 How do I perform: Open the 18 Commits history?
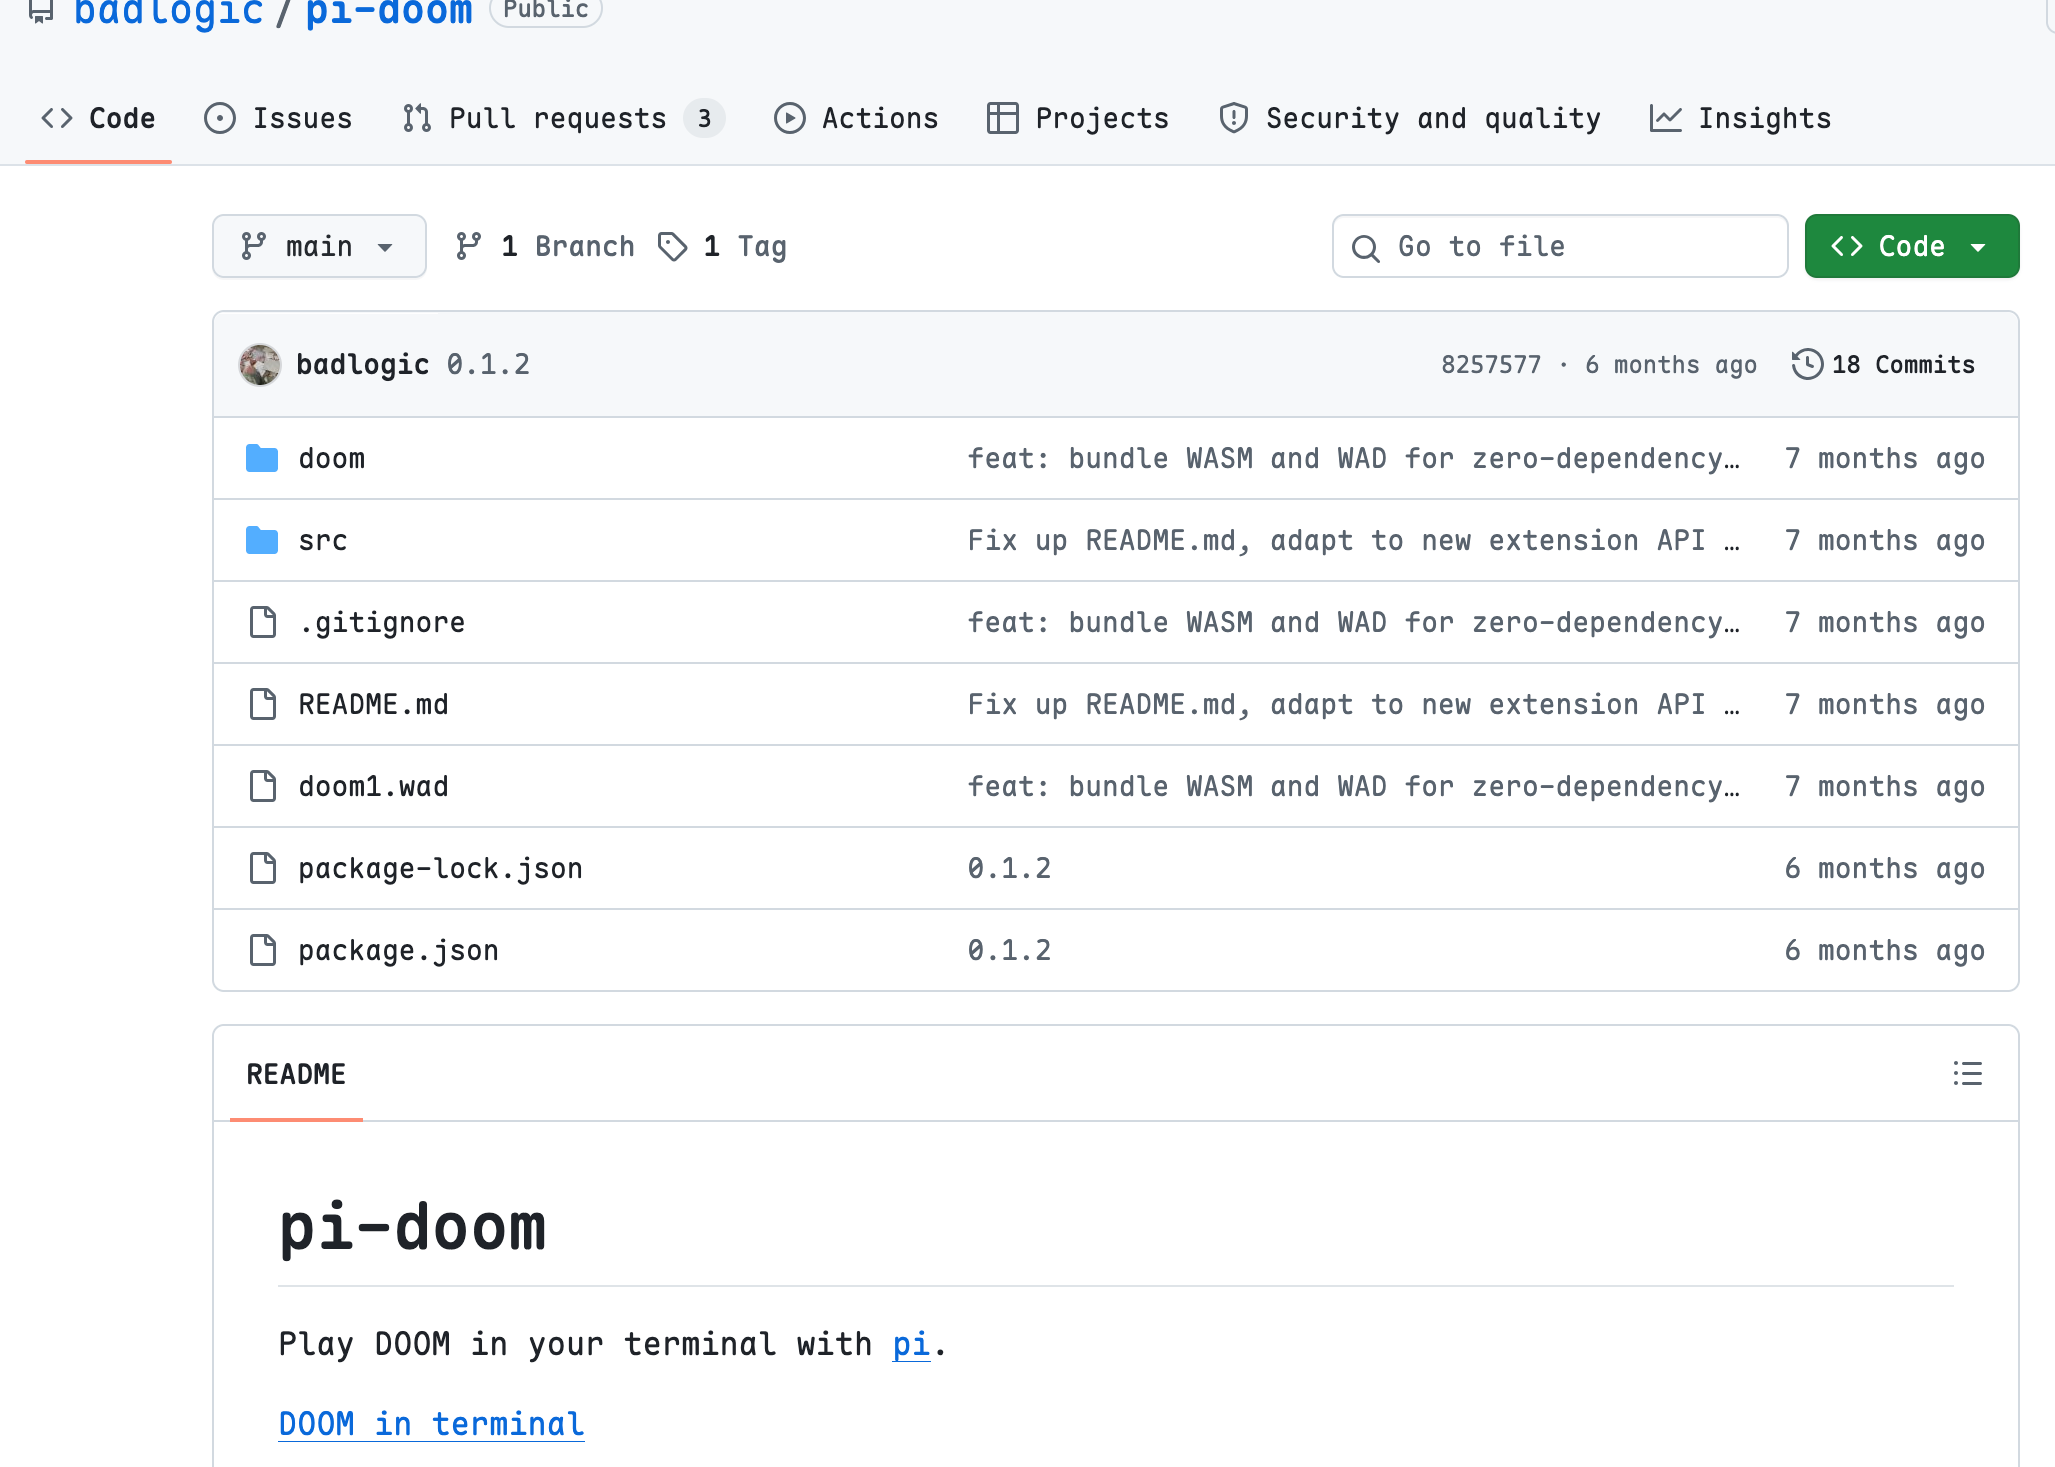pos(1883,364)
